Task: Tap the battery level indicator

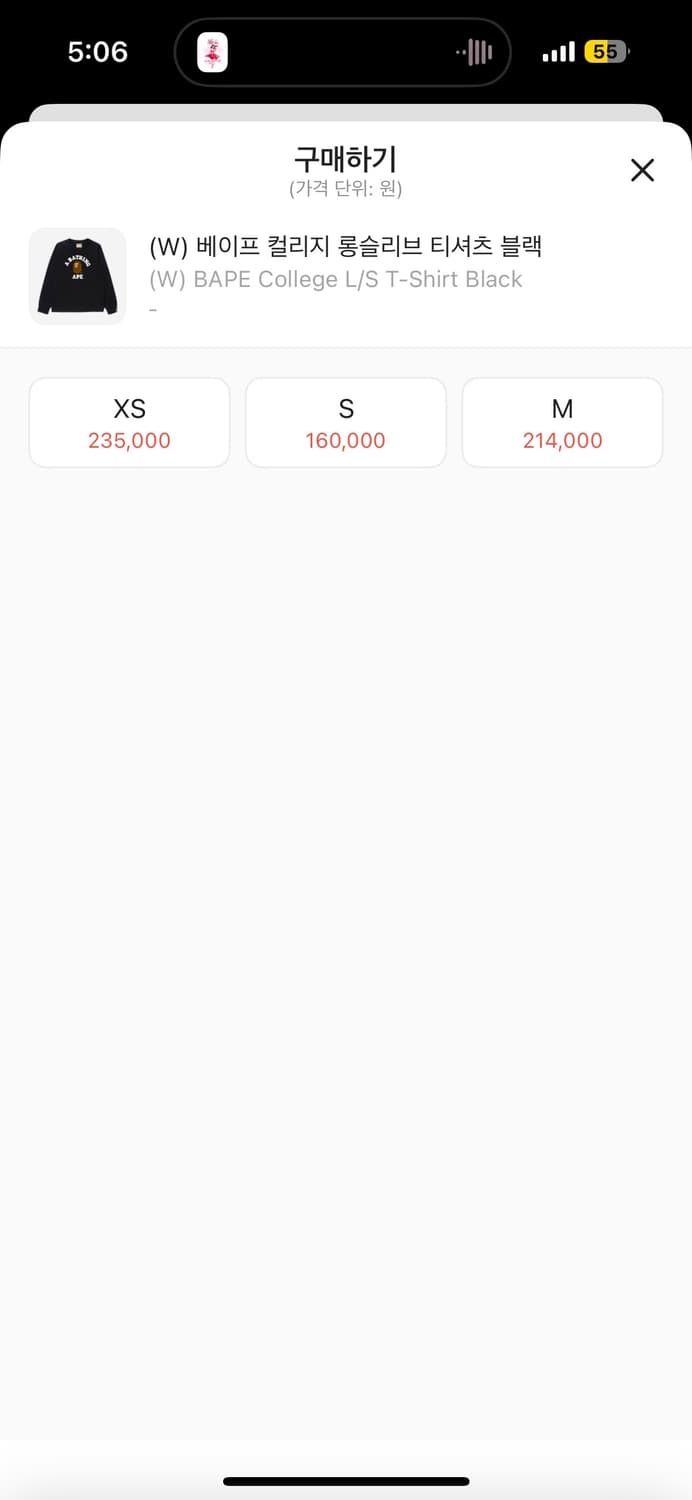Action: point(607,52)
